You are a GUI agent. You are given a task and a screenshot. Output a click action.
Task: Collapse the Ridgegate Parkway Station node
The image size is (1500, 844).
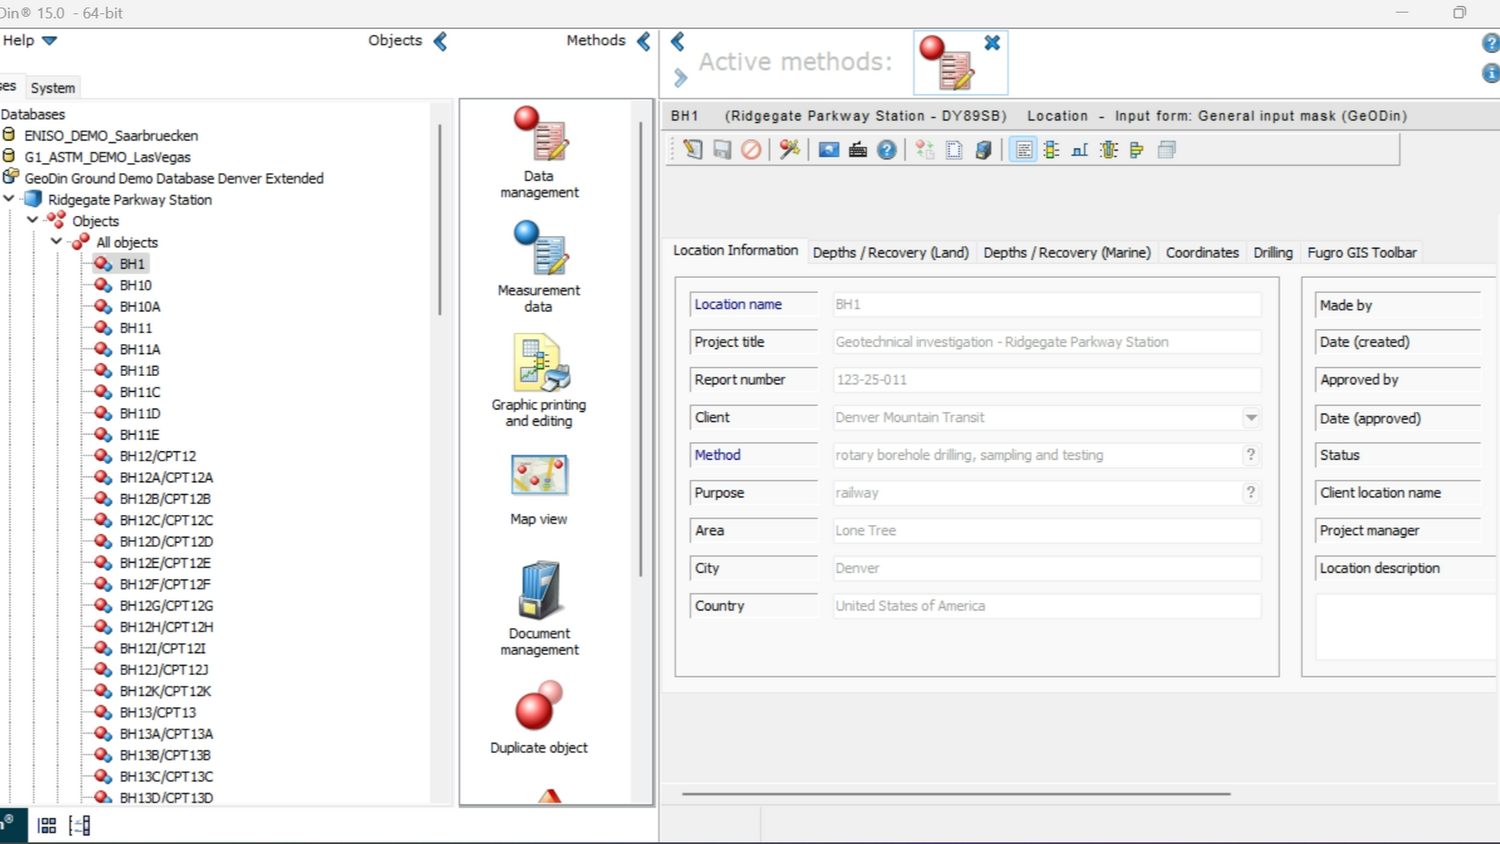[10, 199]
